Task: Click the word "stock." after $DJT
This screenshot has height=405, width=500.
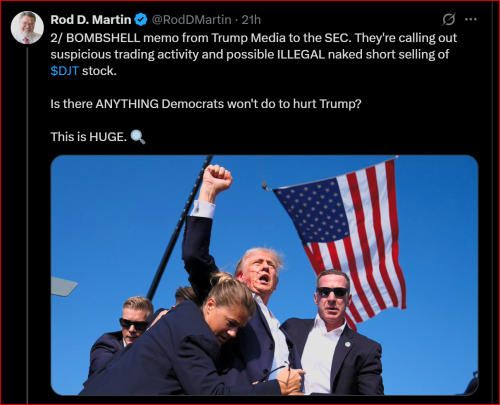Action: click(99, 71)
